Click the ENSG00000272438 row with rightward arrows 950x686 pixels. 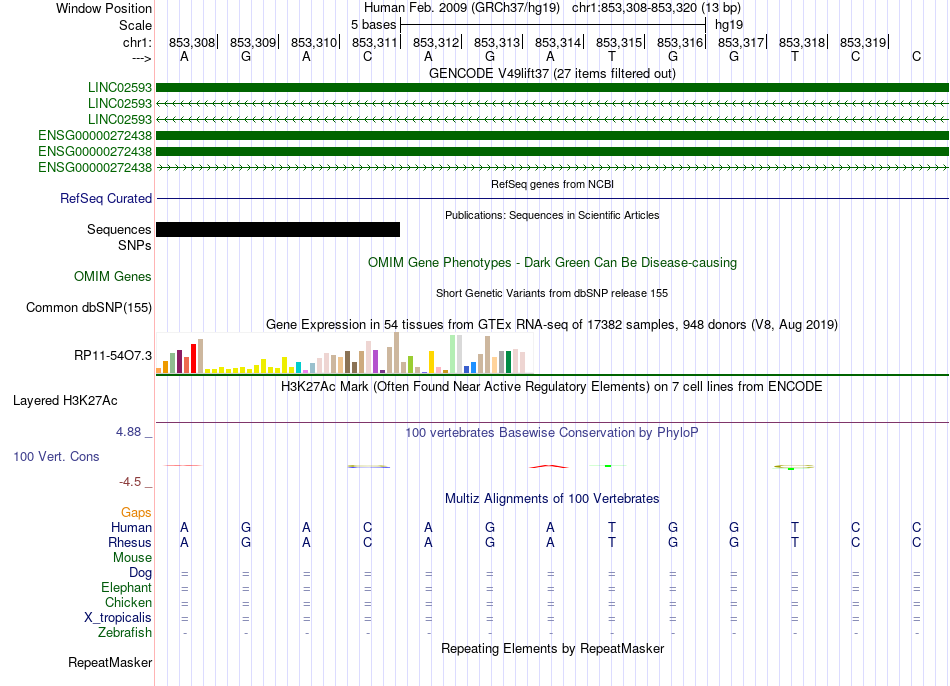pyautogui.click(x=552, y=167)
